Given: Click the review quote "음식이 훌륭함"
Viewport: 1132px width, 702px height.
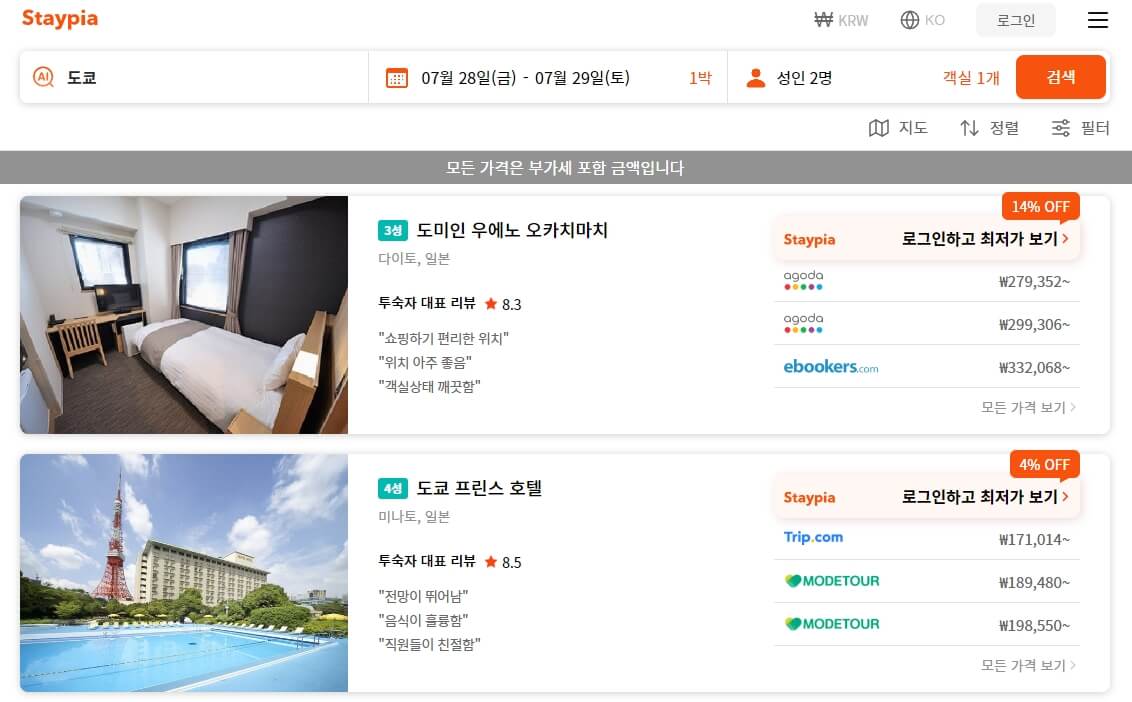Looking at the screenshot, I should (x=423, y=620).
